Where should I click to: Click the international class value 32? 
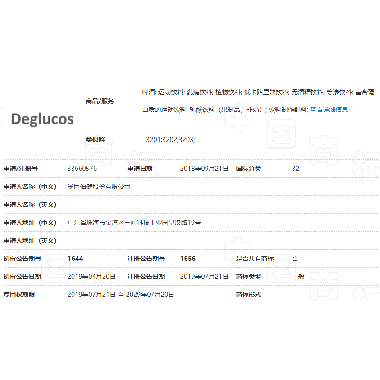296,169
